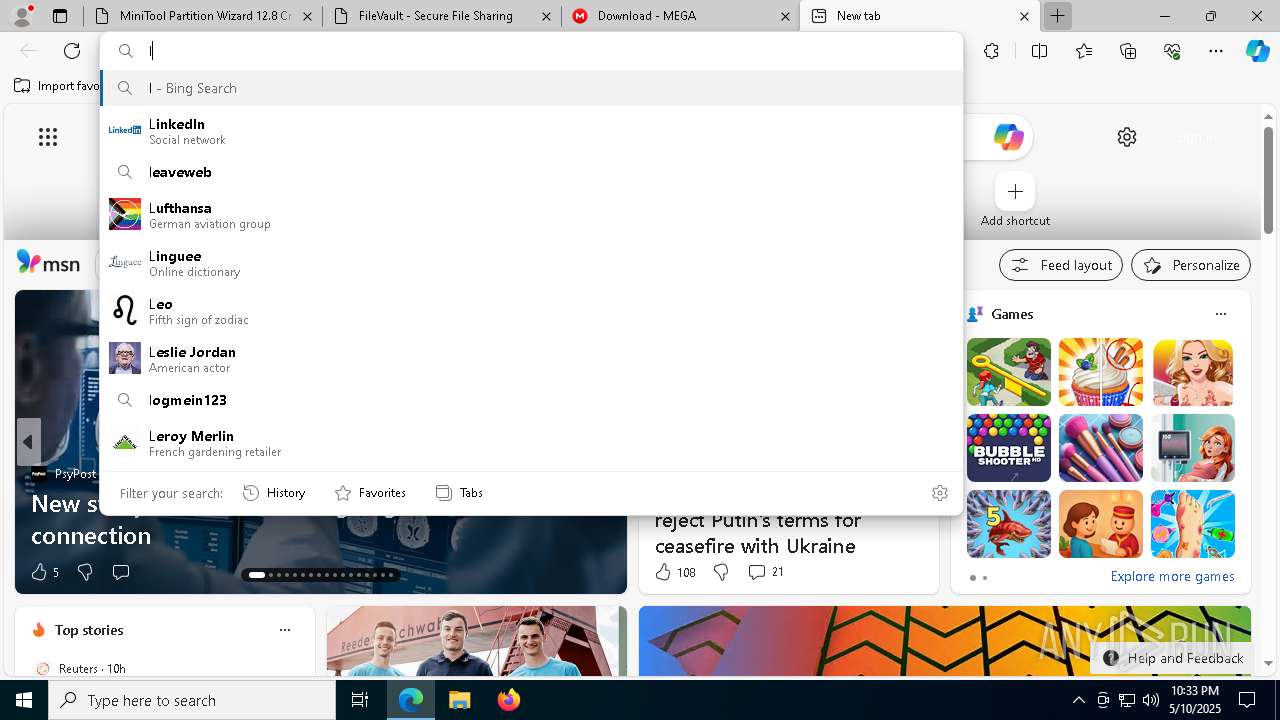Click the Personalize button
The image size is (1280, 720).
[1191, 265]
